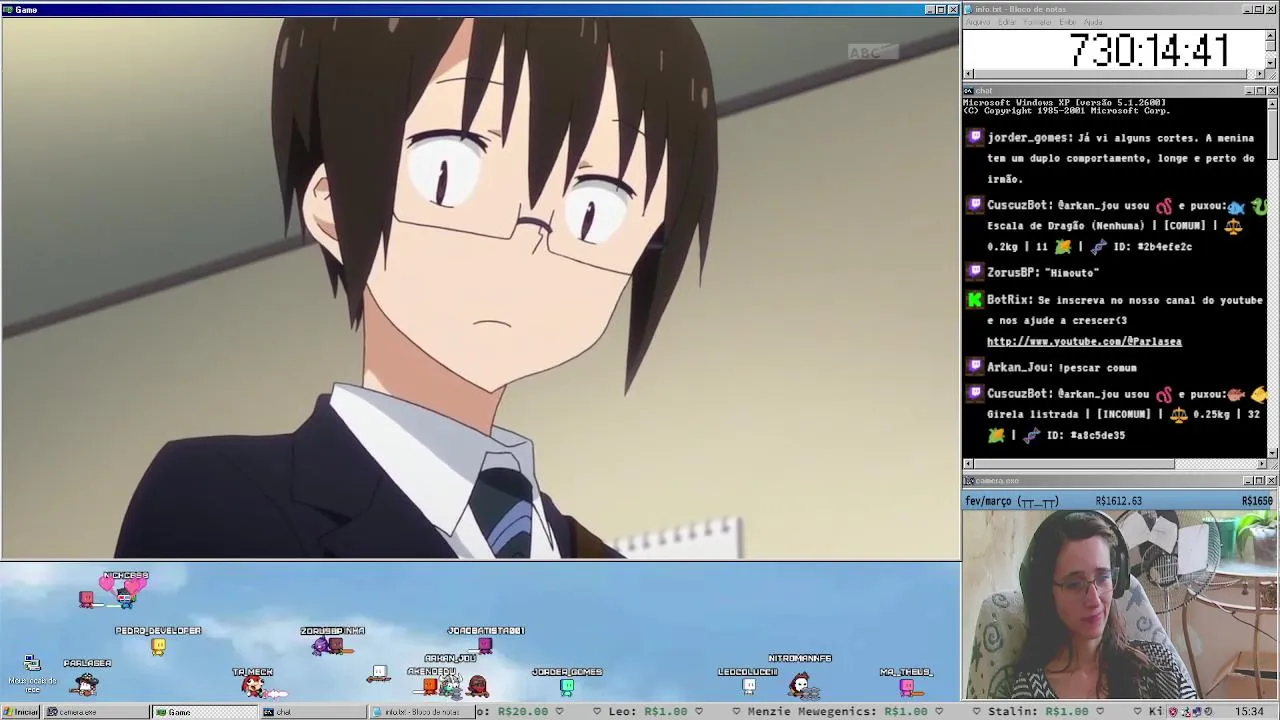Open the Formatar menu in Bloco de notas

pos(1038,22)
